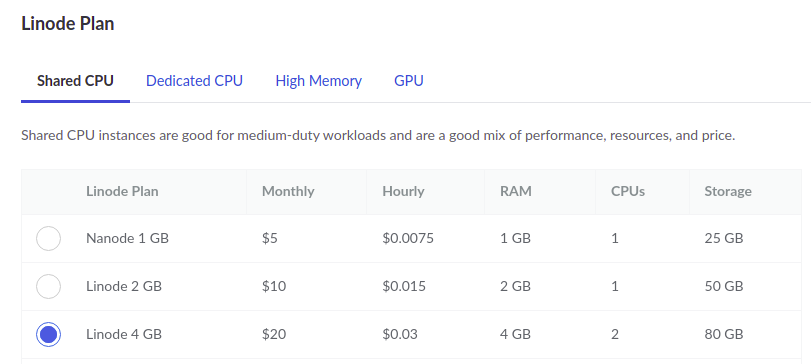Click the $0.0075 hourly price
The image size is (811, 364).
[x=408, y=238]
